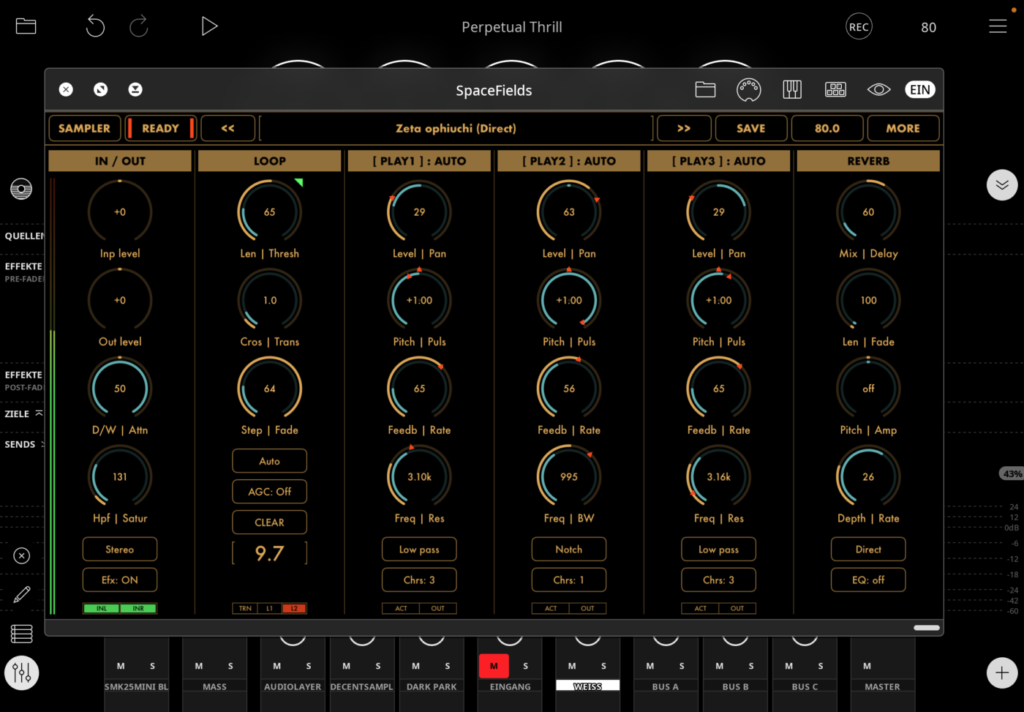The image size is (1024, 712).
Task: Toggle Efx: ON button
Action: point(120,580)
